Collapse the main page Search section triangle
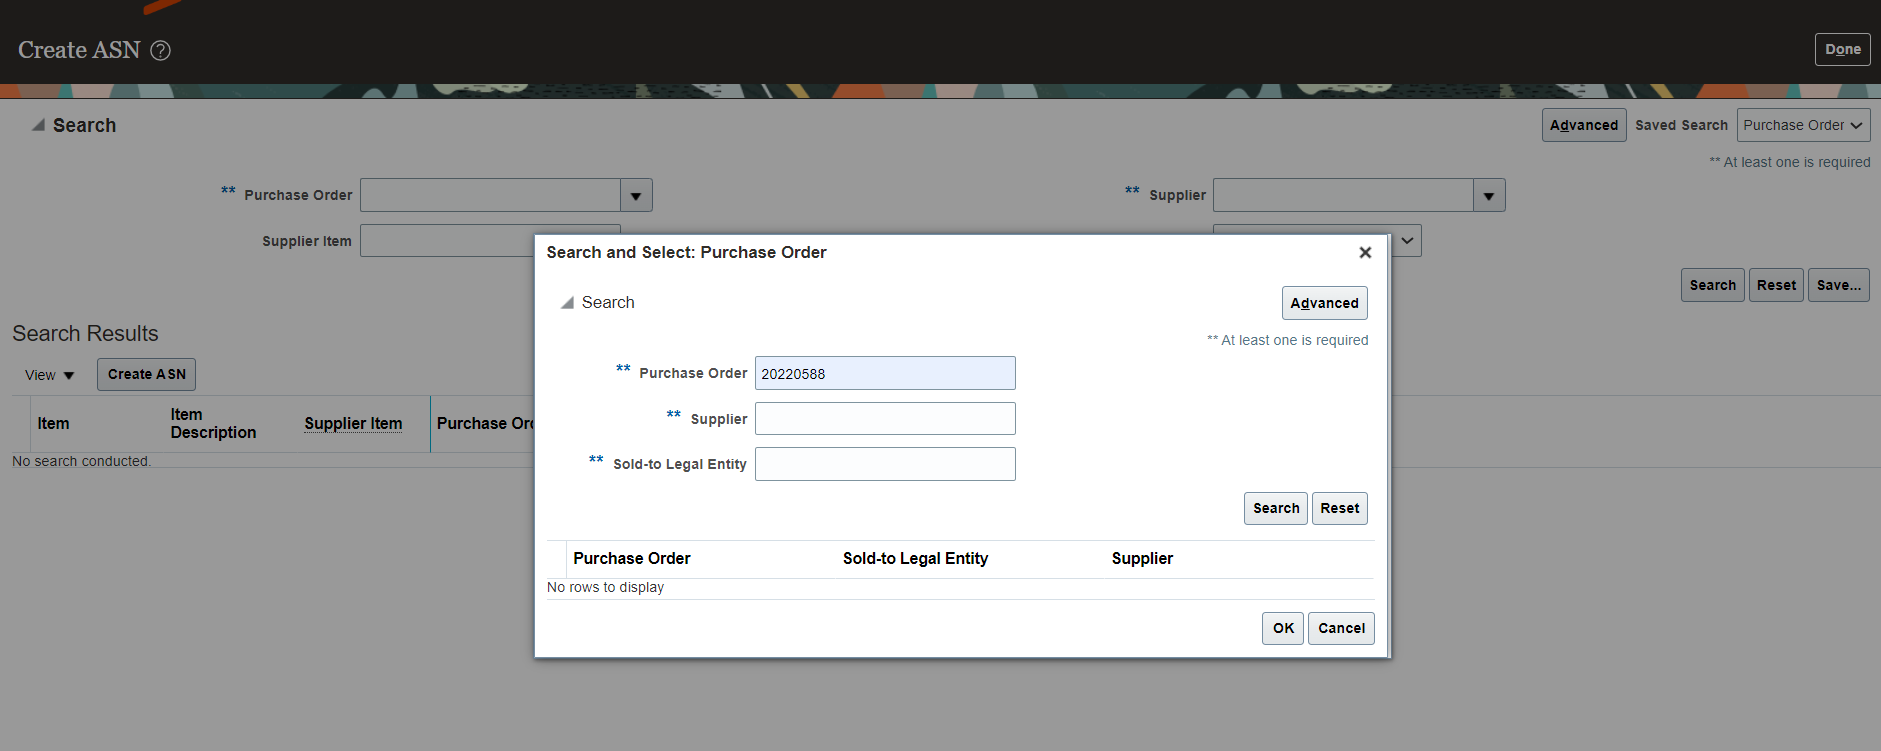This screenshot has width=1881, height=751. [x=38, y=125]
